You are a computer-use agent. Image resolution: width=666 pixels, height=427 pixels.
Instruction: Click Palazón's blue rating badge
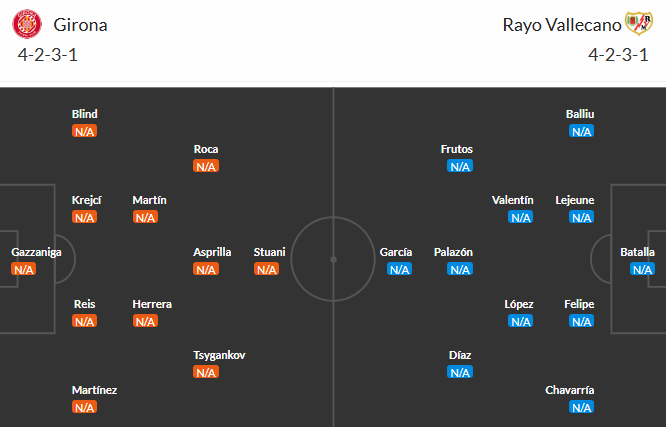(x=460, y=269)
